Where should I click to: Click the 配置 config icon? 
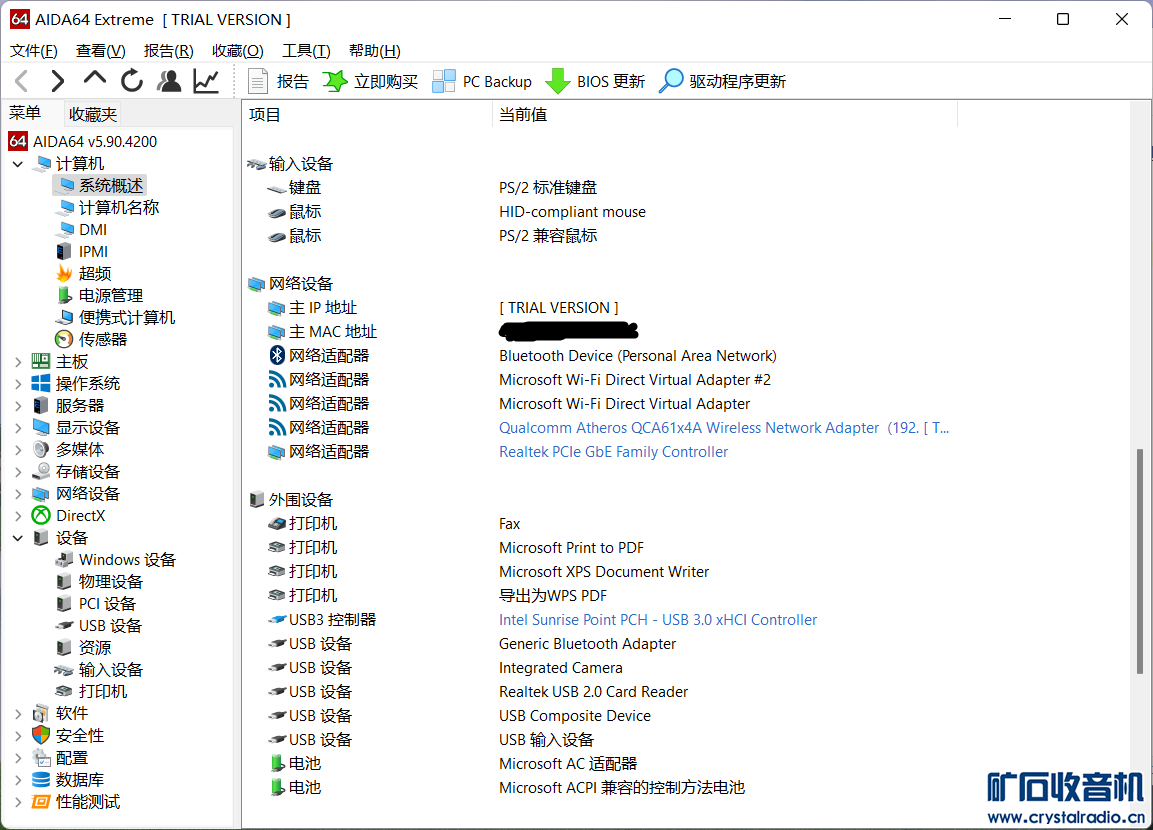(x=41, y=757)
